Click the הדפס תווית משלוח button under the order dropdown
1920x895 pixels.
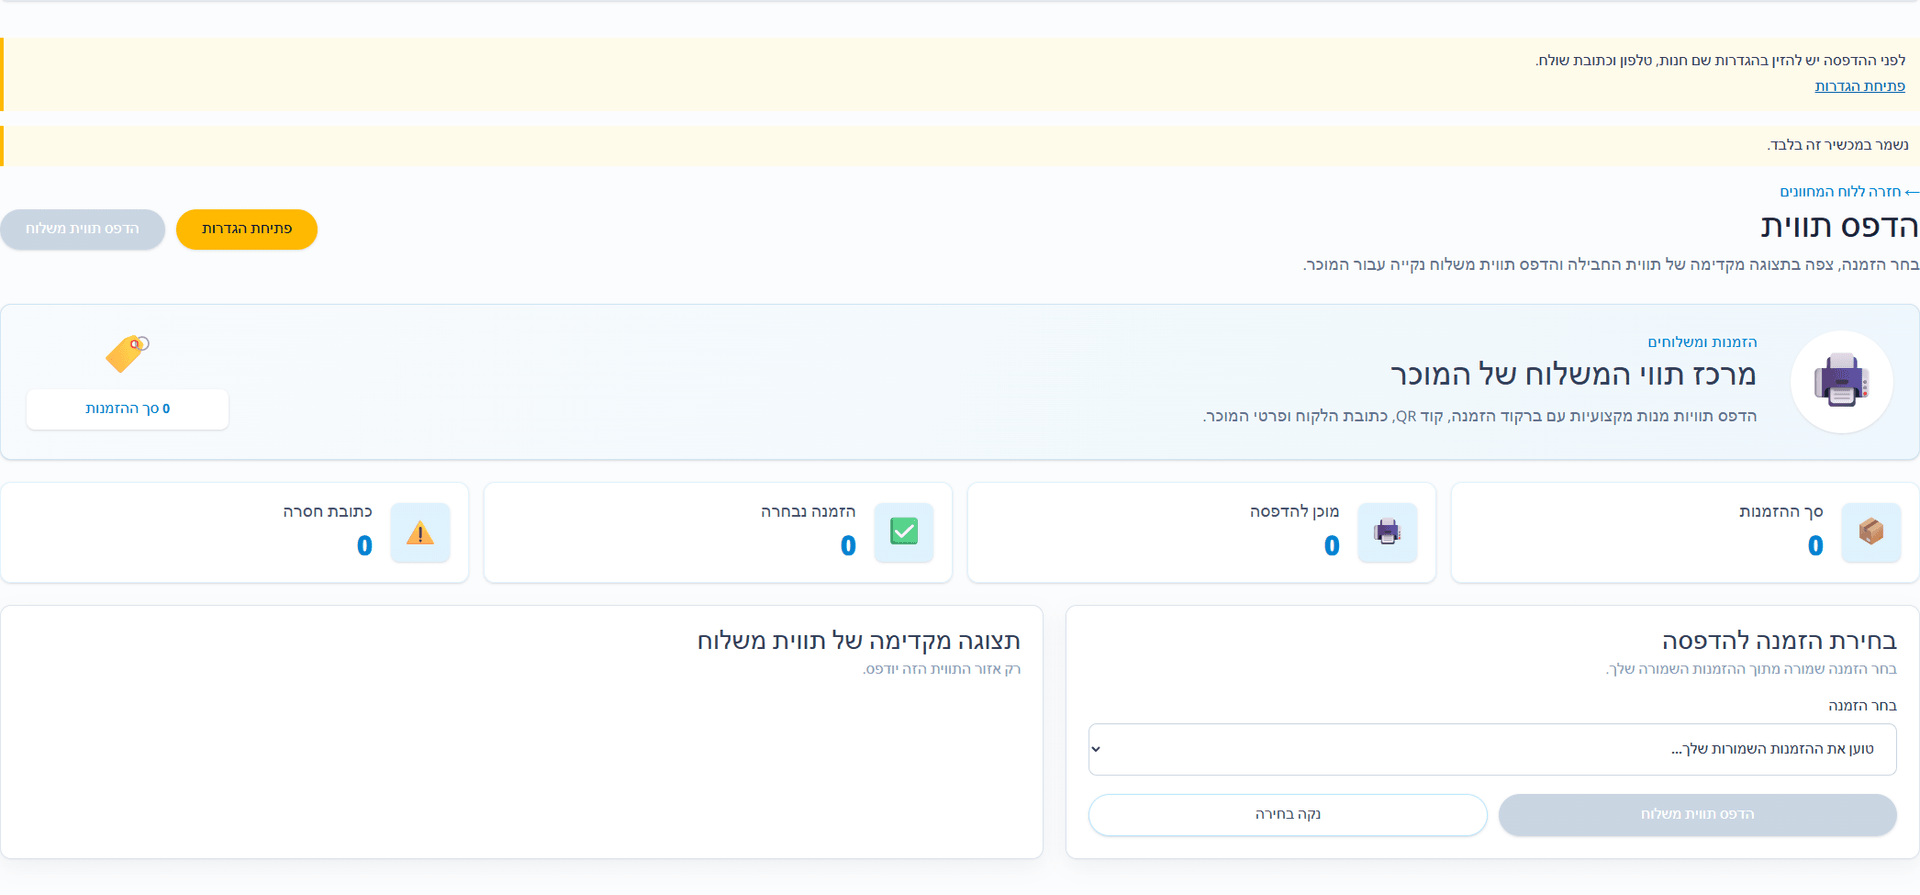(x=1697, y=814)
